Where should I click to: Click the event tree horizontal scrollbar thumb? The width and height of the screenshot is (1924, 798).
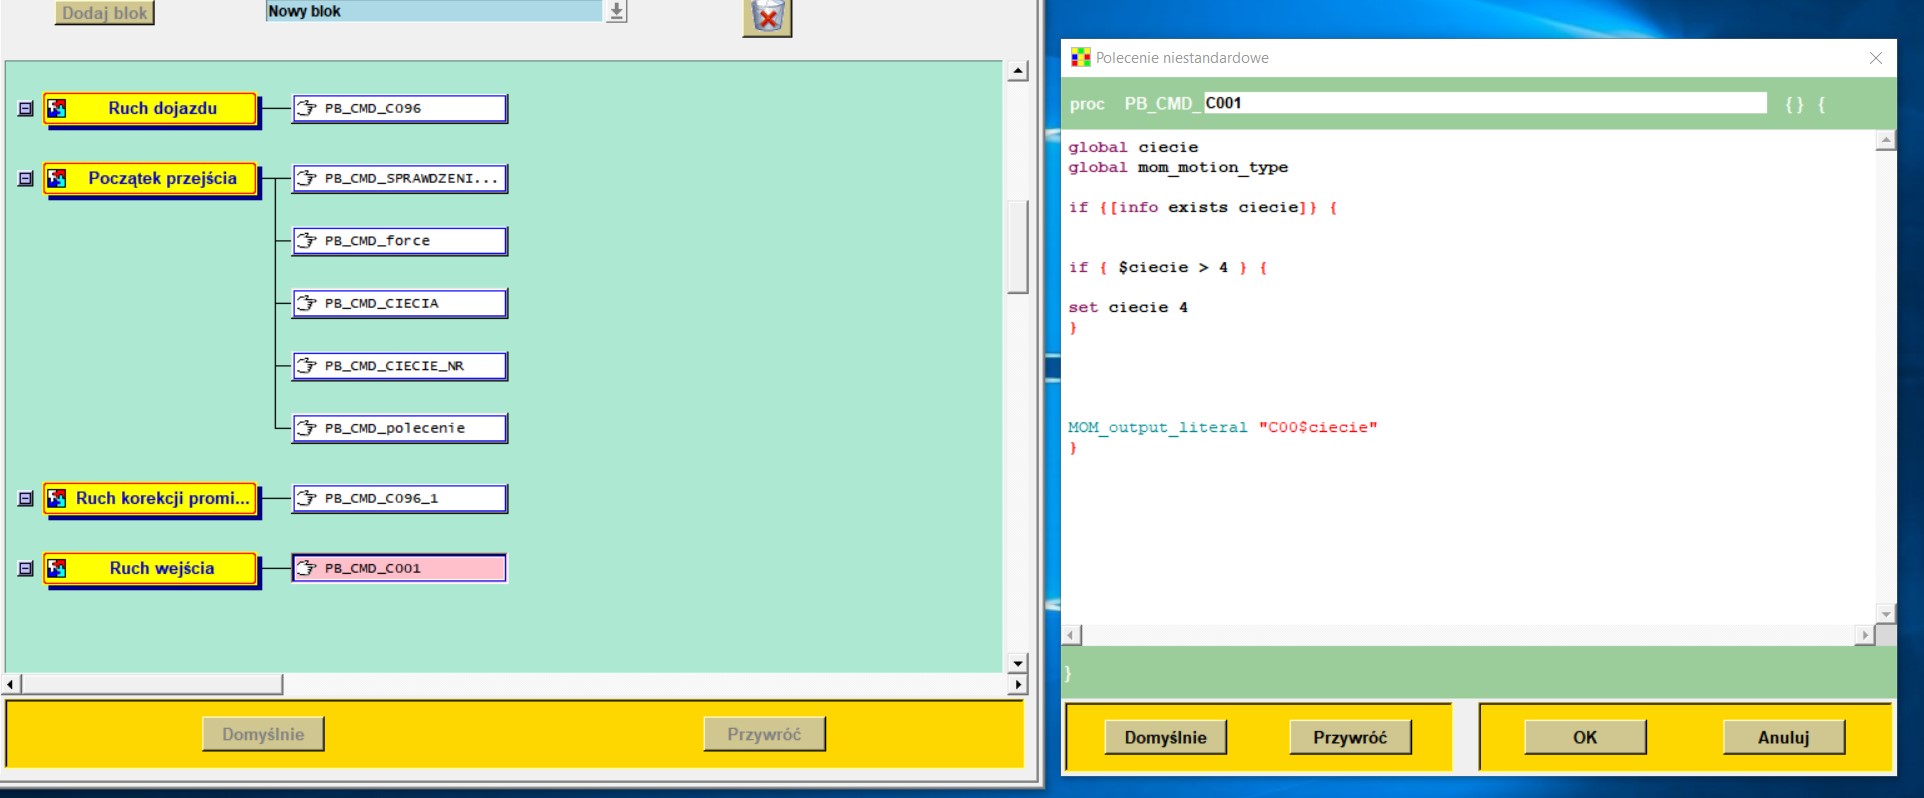pyautogui.click(x=152, y=684)
